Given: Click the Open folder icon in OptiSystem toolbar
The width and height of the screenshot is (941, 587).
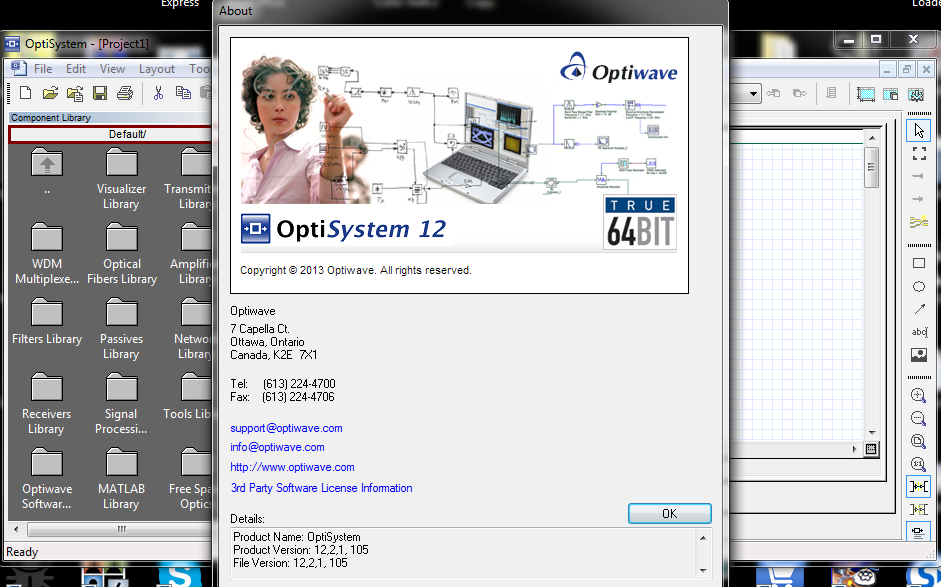Looking at the screenshot, I should coord(50,93).
